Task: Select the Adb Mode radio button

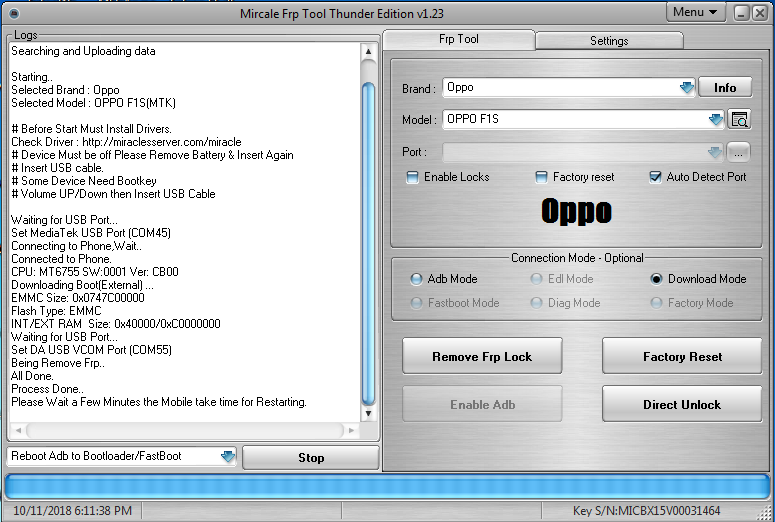Action: pos(416,279)
